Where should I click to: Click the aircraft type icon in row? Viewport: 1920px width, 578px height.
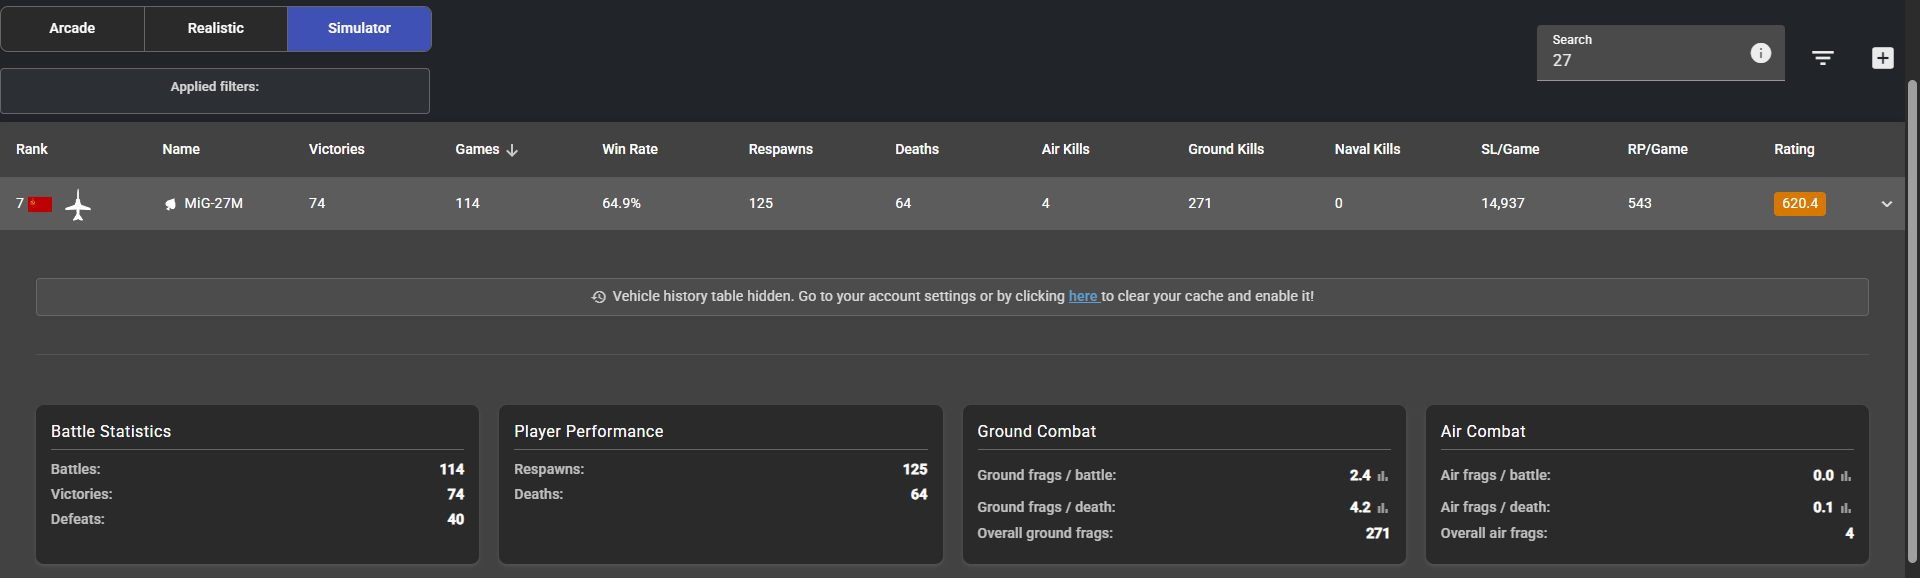coord(78,205)
